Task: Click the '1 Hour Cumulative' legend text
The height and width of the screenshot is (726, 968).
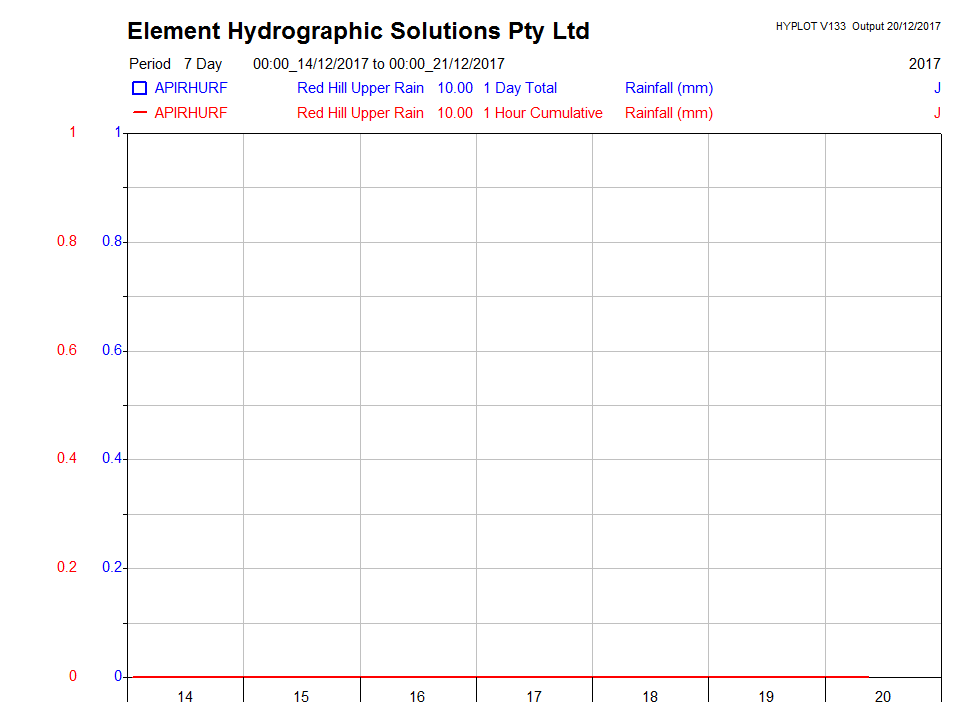Action: pos(543,113)
